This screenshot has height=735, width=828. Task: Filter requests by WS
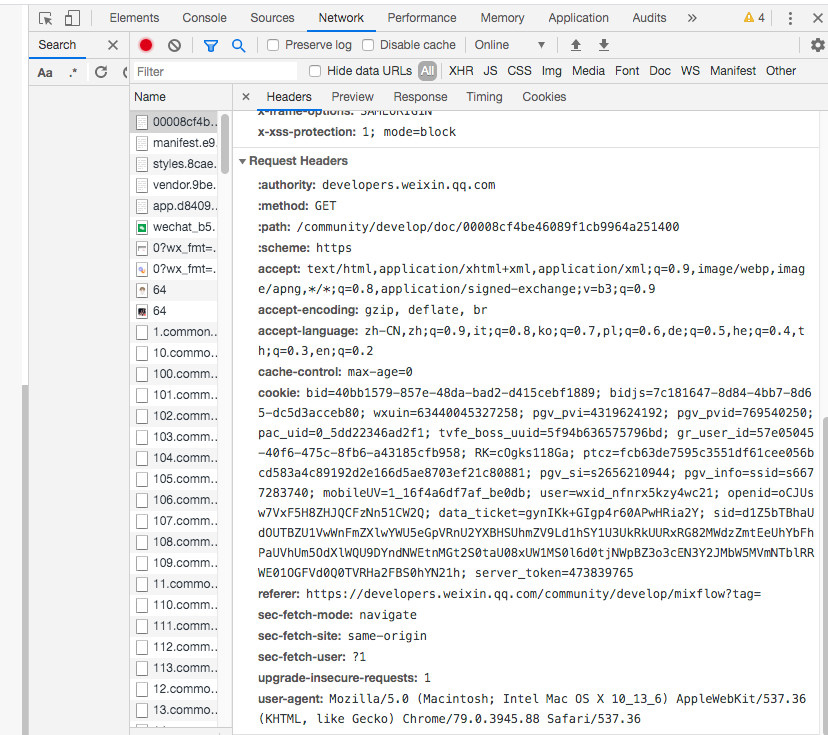click(690, 71)
